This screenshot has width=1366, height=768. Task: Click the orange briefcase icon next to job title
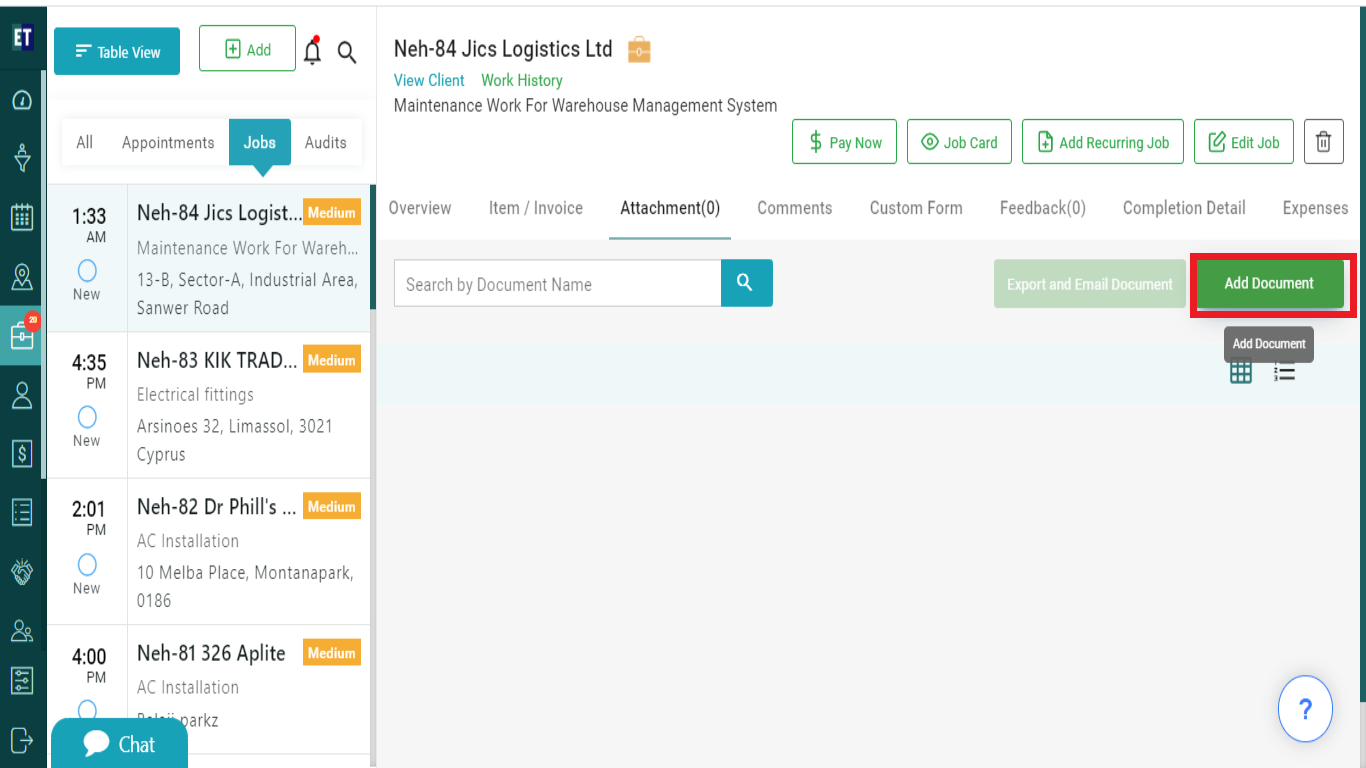(x=639, y=49)
